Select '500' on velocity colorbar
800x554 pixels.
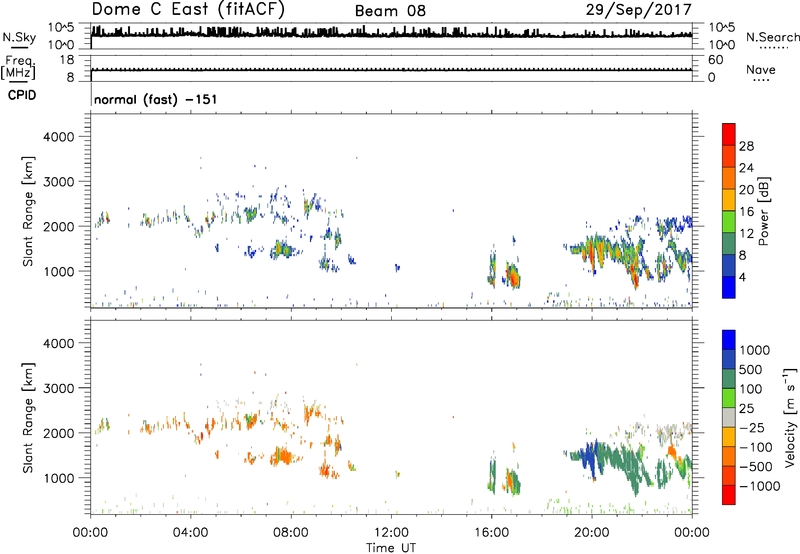751,370
